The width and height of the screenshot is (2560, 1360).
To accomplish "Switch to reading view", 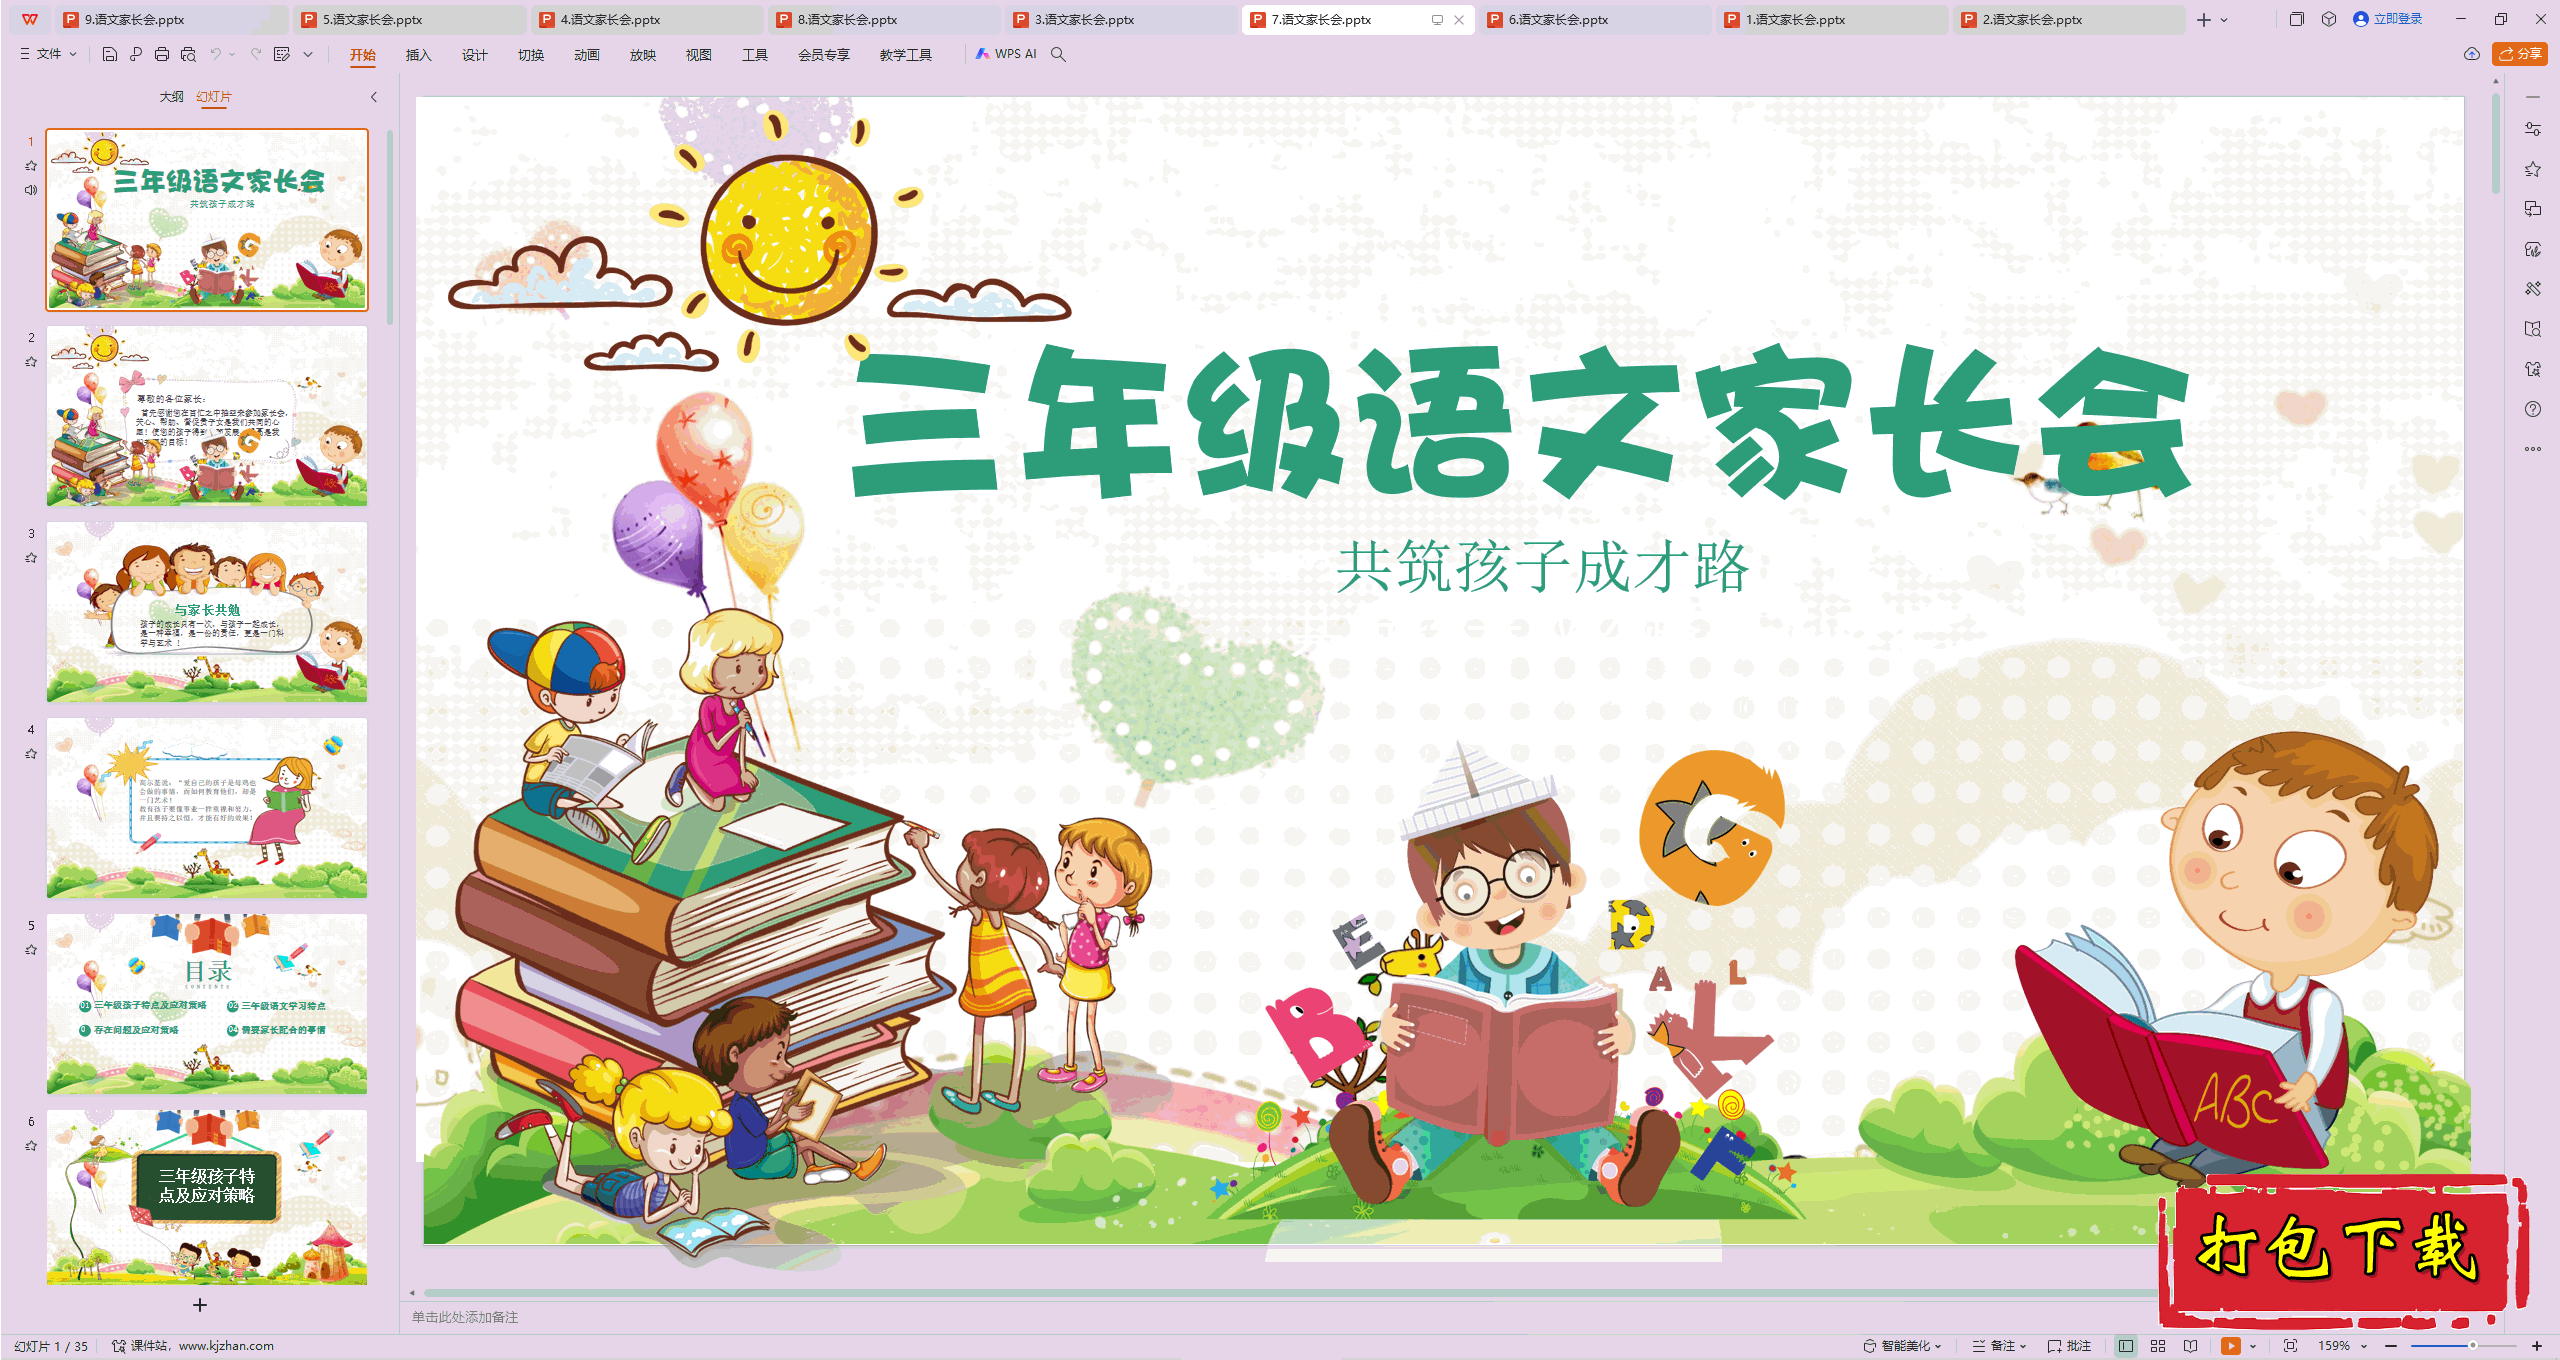I will (x=2191, y=1346).
